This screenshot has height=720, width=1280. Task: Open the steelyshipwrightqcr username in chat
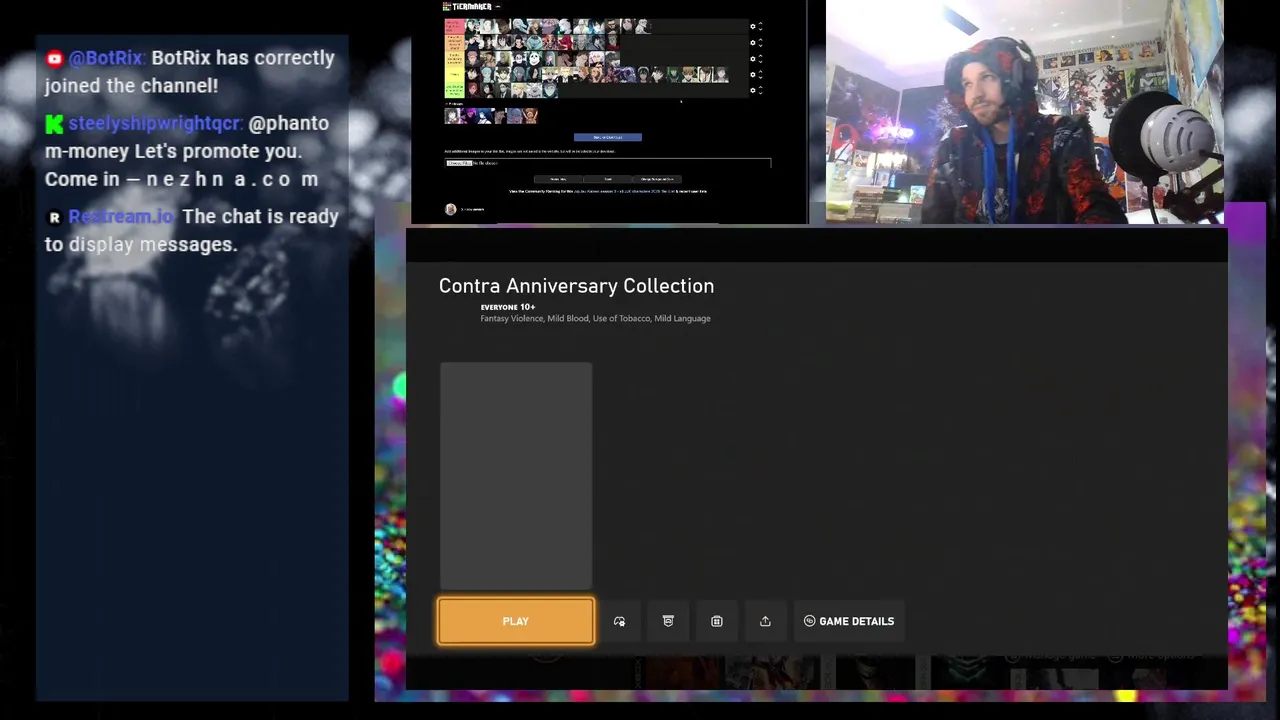click(x=156, y=123)
